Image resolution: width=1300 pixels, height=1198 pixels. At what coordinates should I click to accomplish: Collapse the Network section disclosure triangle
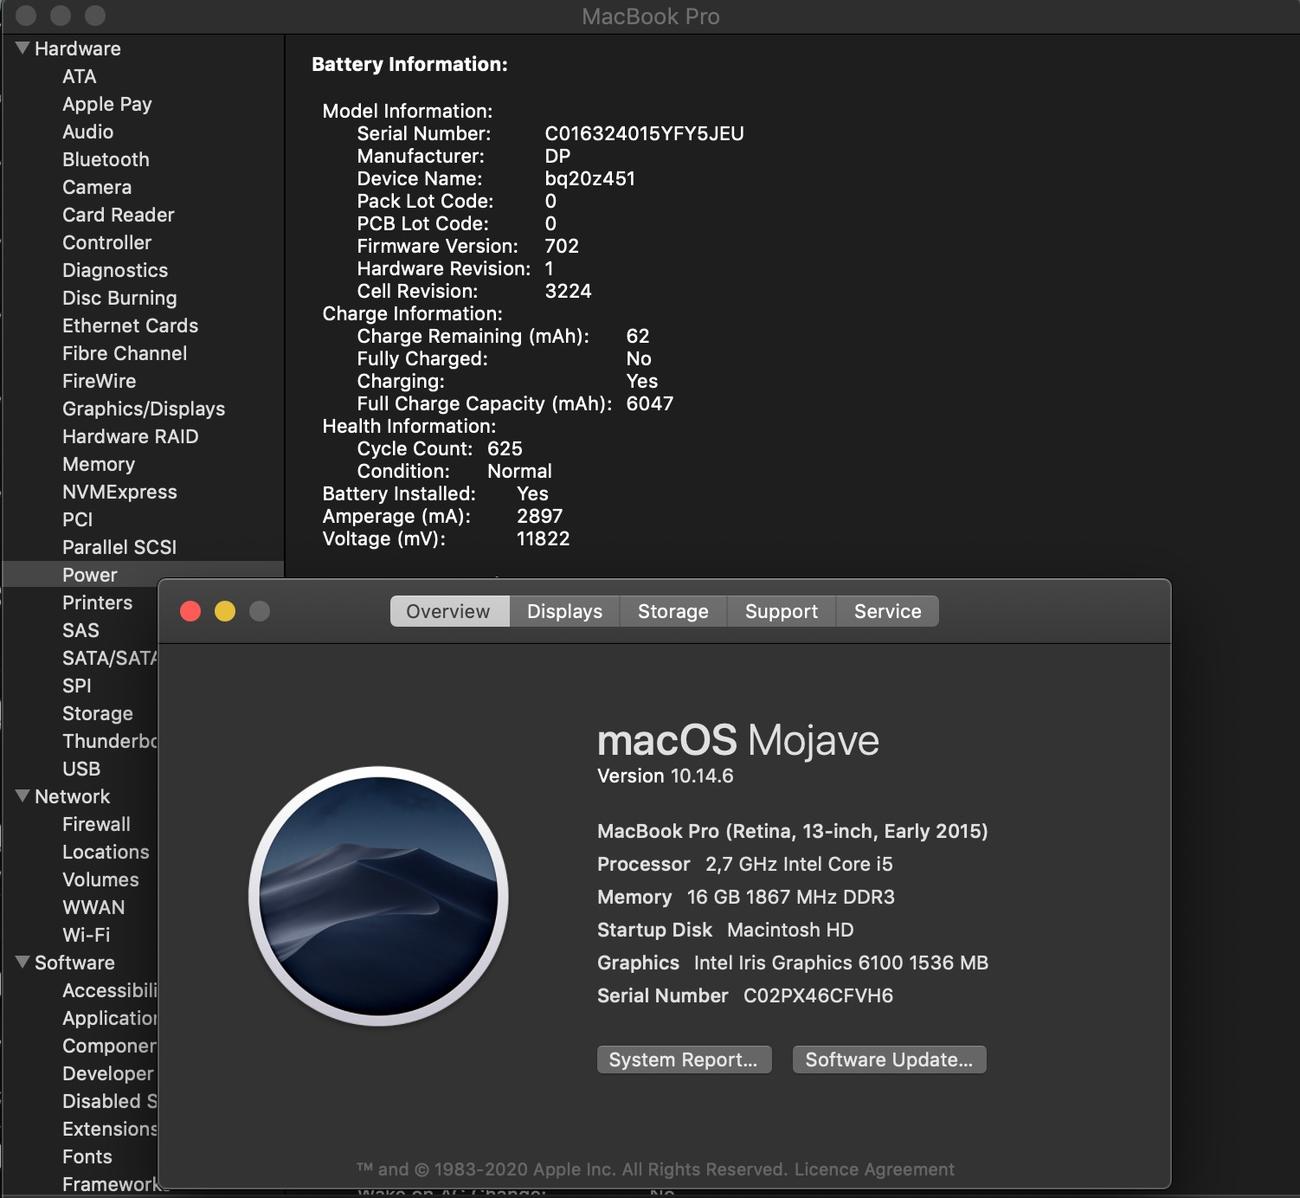click(x=22, y=796)
